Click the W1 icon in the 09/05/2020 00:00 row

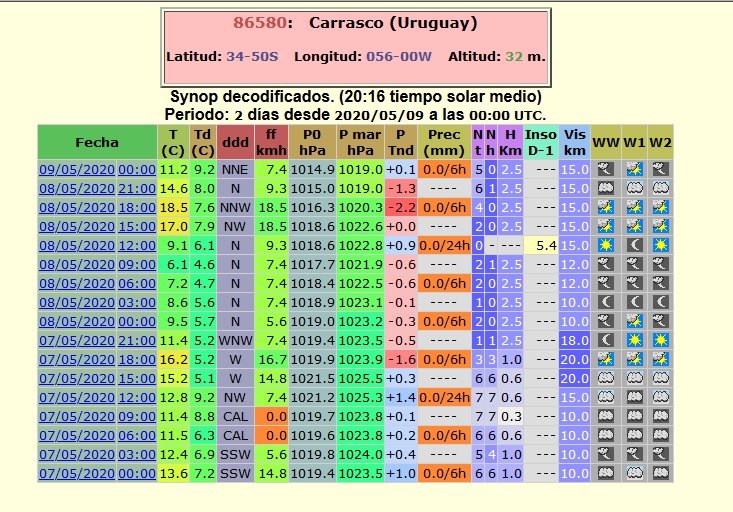click(x=633, y=169)
